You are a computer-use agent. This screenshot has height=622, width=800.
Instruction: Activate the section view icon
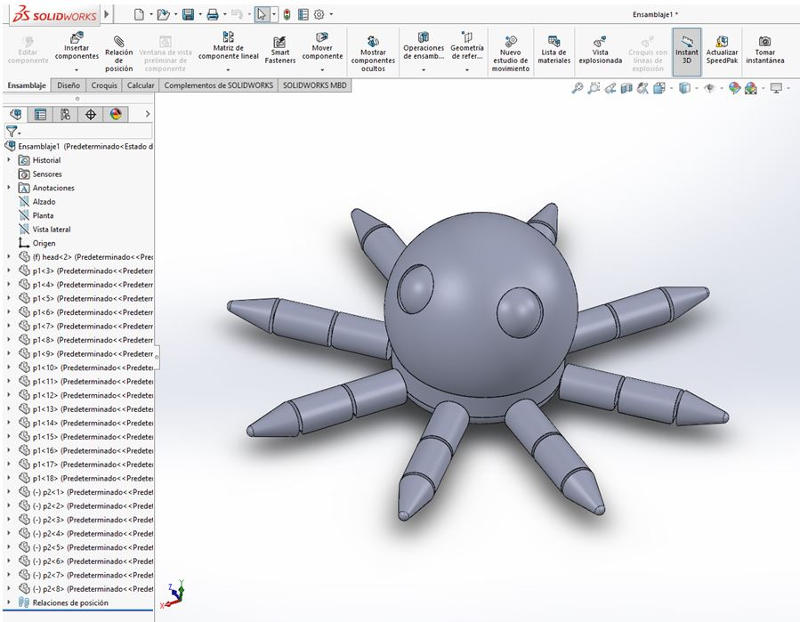pos(627,88)
